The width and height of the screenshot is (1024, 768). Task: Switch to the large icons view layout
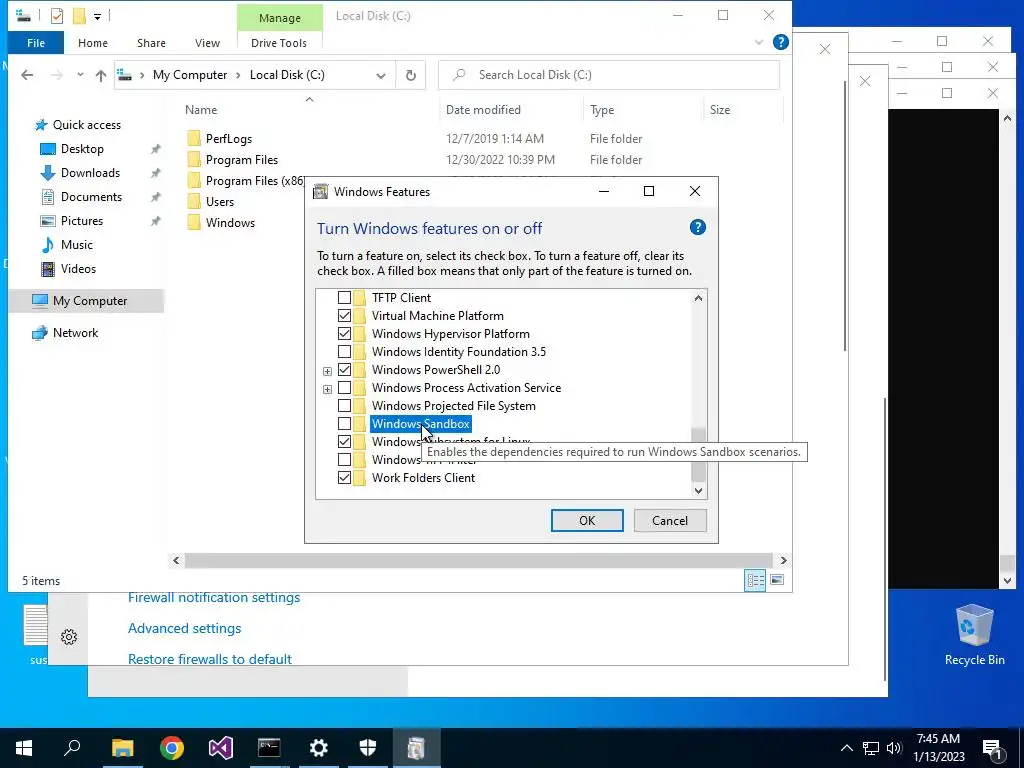click(x=777, y=580)
